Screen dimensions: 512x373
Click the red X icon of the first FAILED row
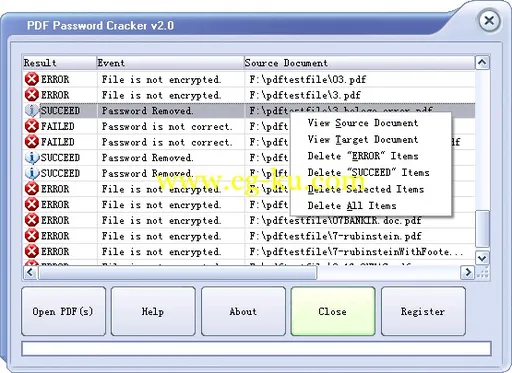coord(32,126)
